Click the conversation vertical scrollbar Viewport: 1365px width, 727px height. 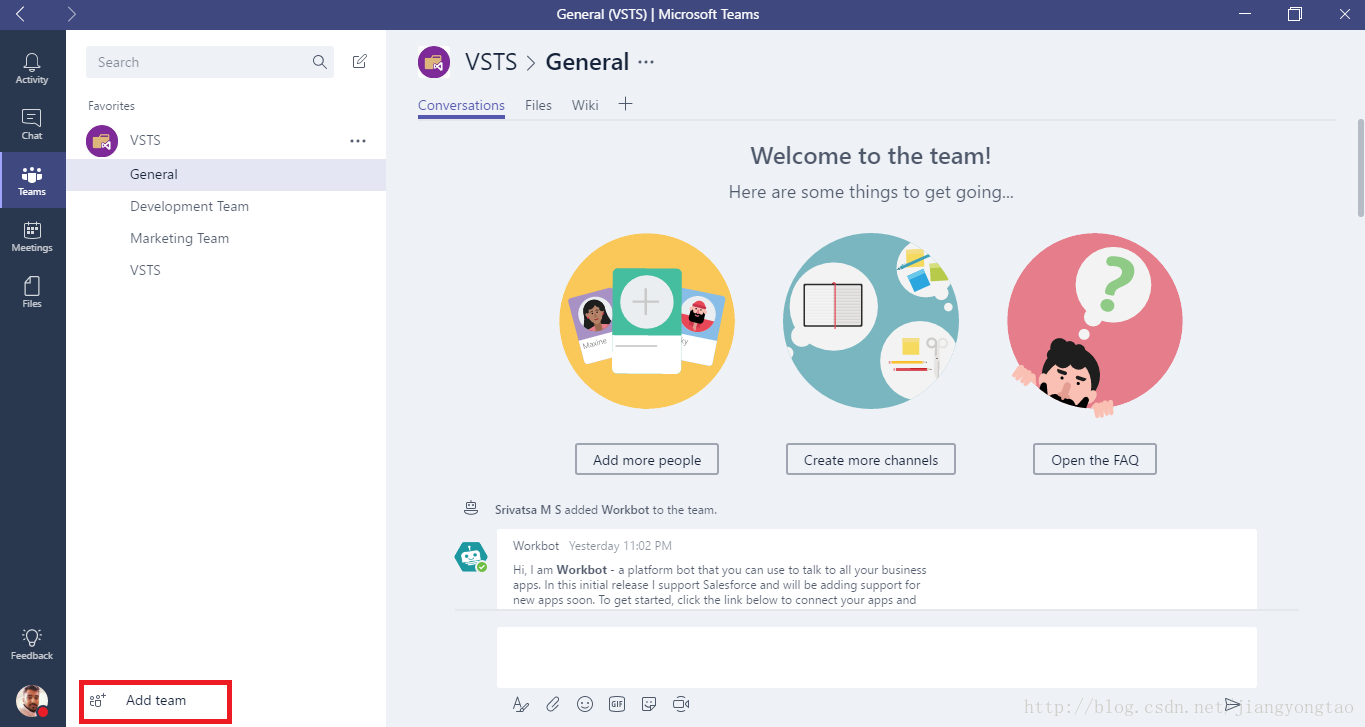click(x=1360, y=167)
